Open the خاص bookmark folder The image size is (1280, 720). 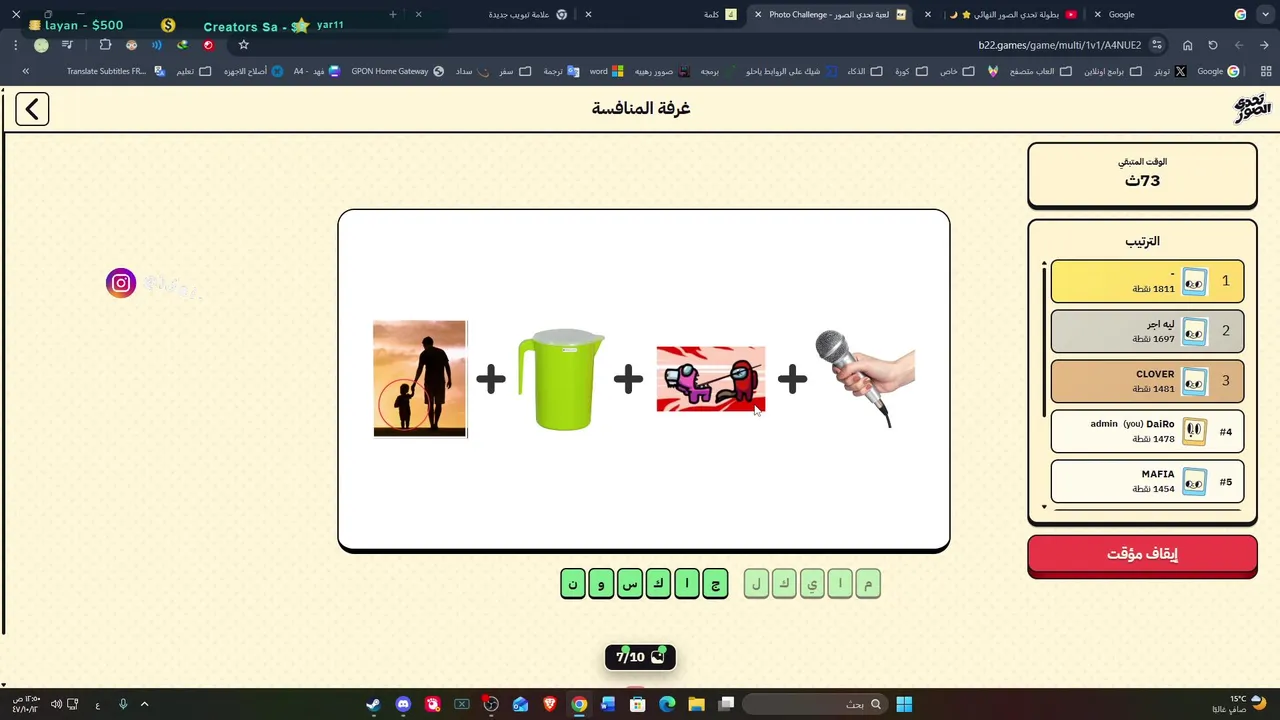pyautogui.click(x=957, y=71)
